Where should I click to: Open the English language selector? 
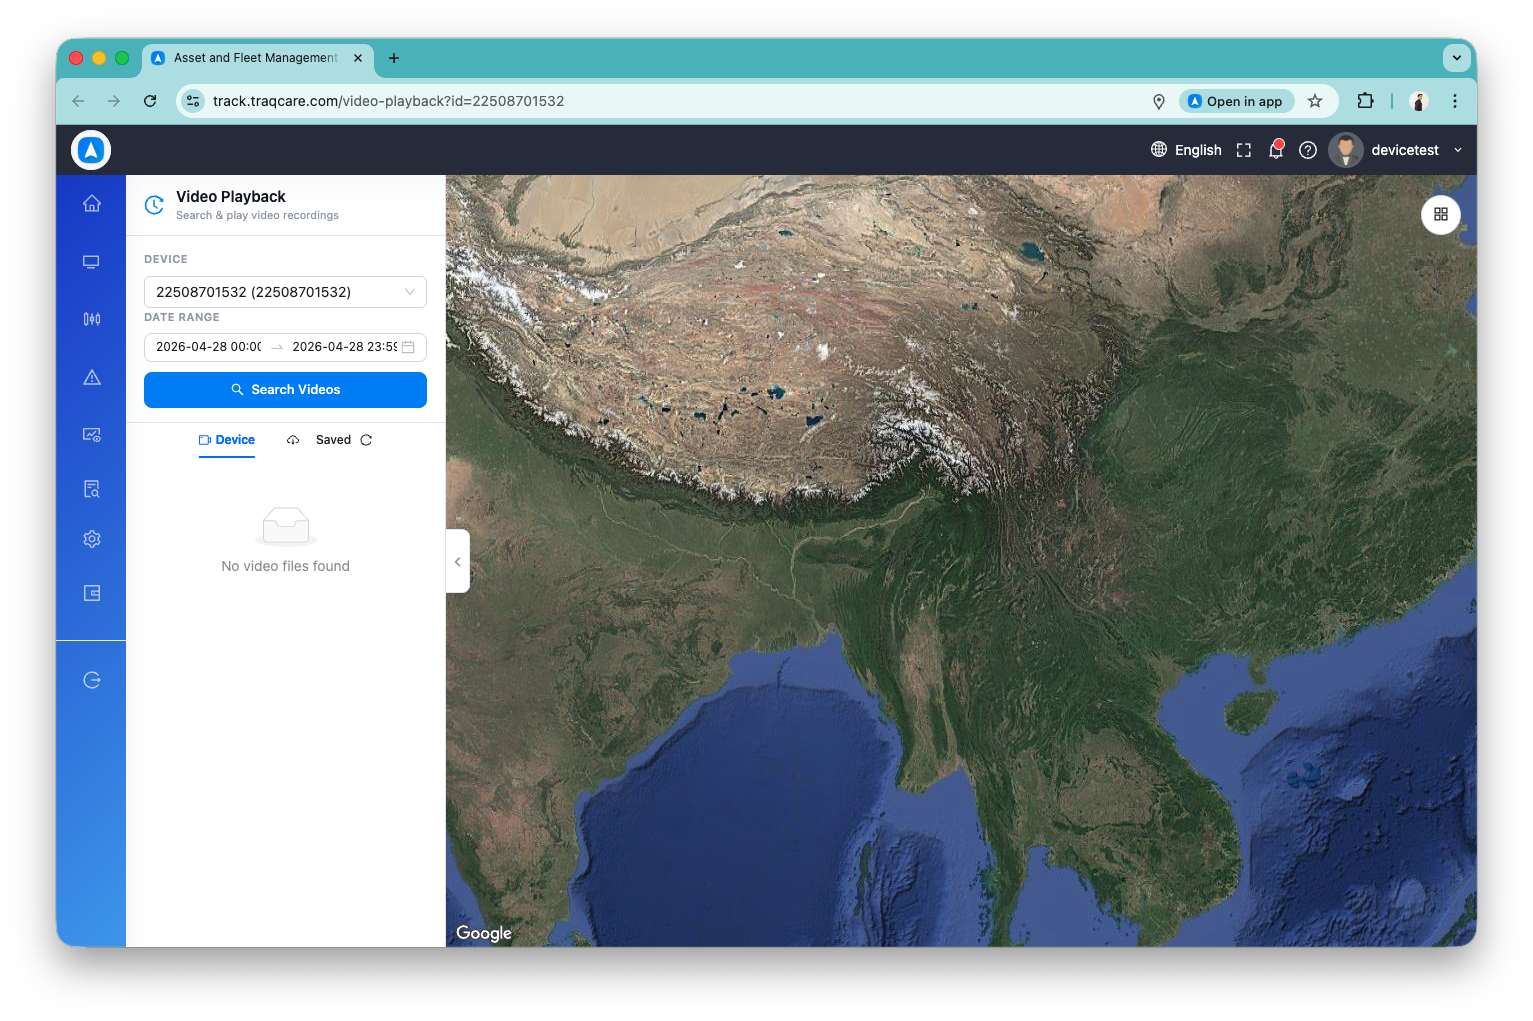point(1186,150)
